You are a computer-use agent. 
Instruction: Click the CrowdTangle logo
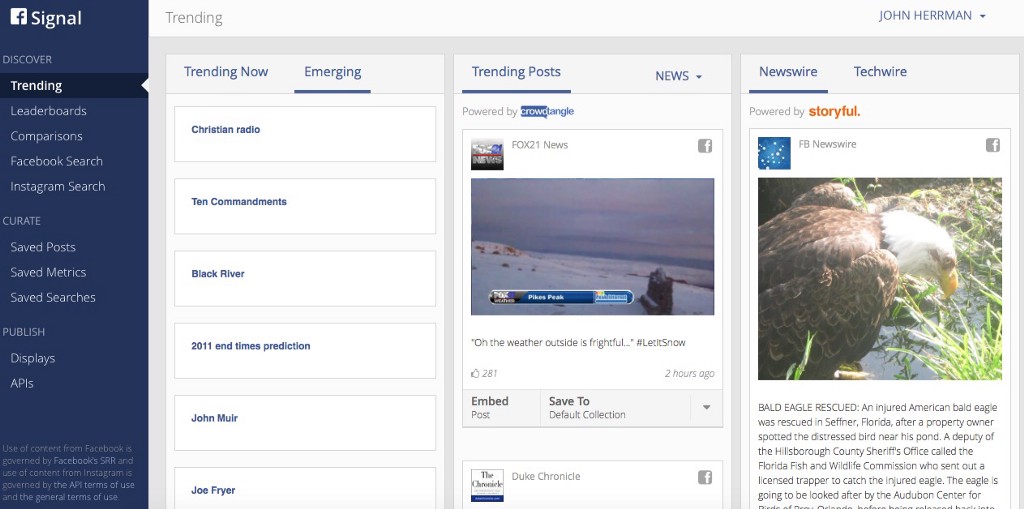(547, 111)
